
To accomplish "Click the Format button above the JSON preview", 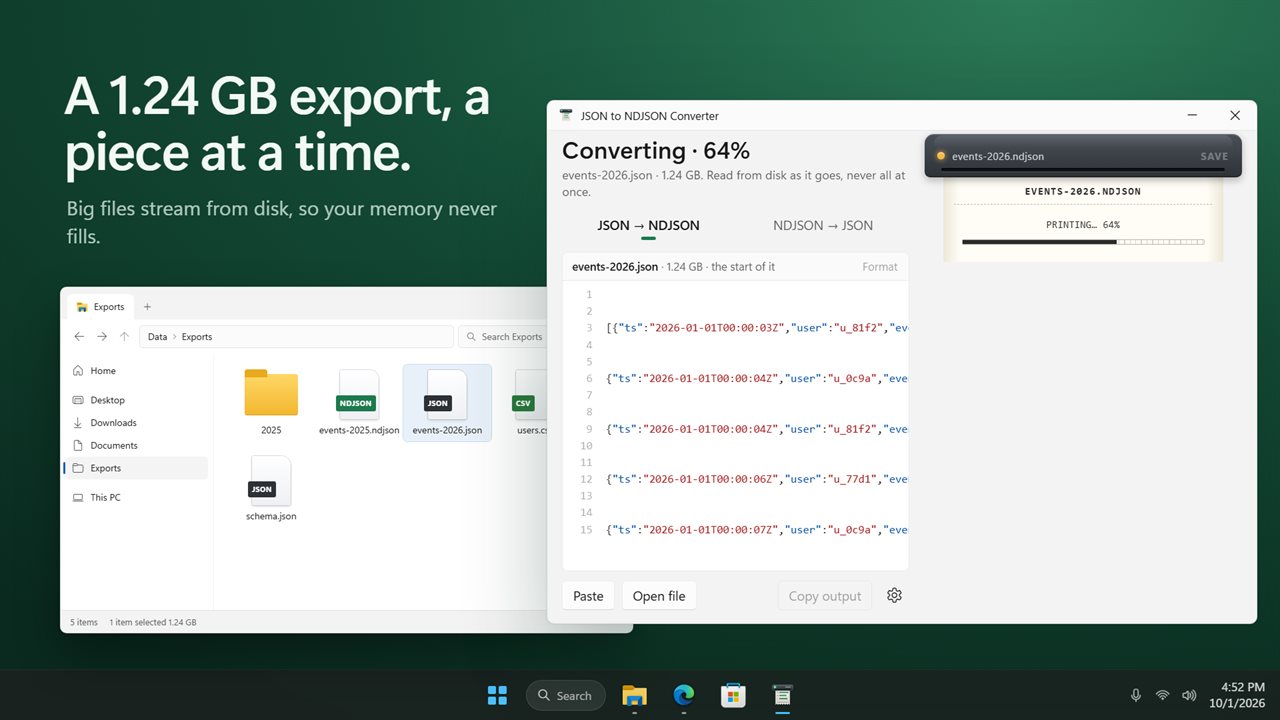I will click(x=880, y=267).
